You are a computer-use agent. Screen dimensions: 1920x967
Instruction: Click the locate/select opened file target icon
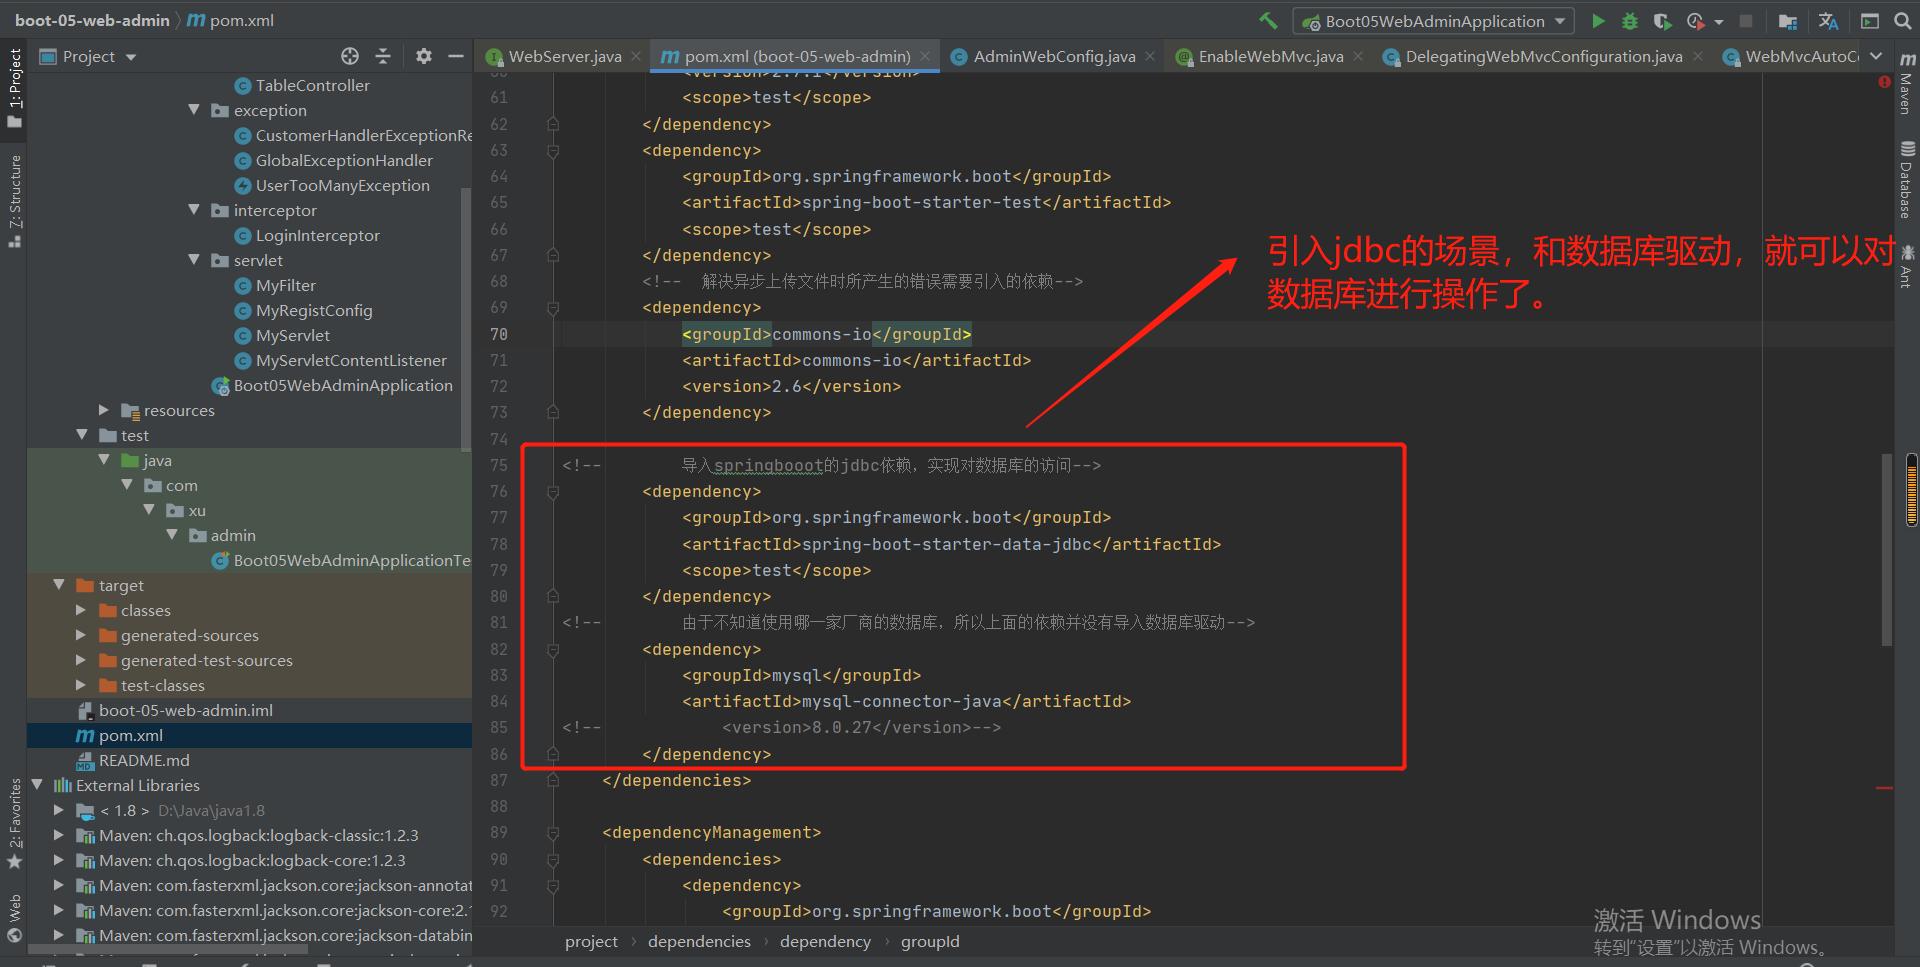(349, 56)
